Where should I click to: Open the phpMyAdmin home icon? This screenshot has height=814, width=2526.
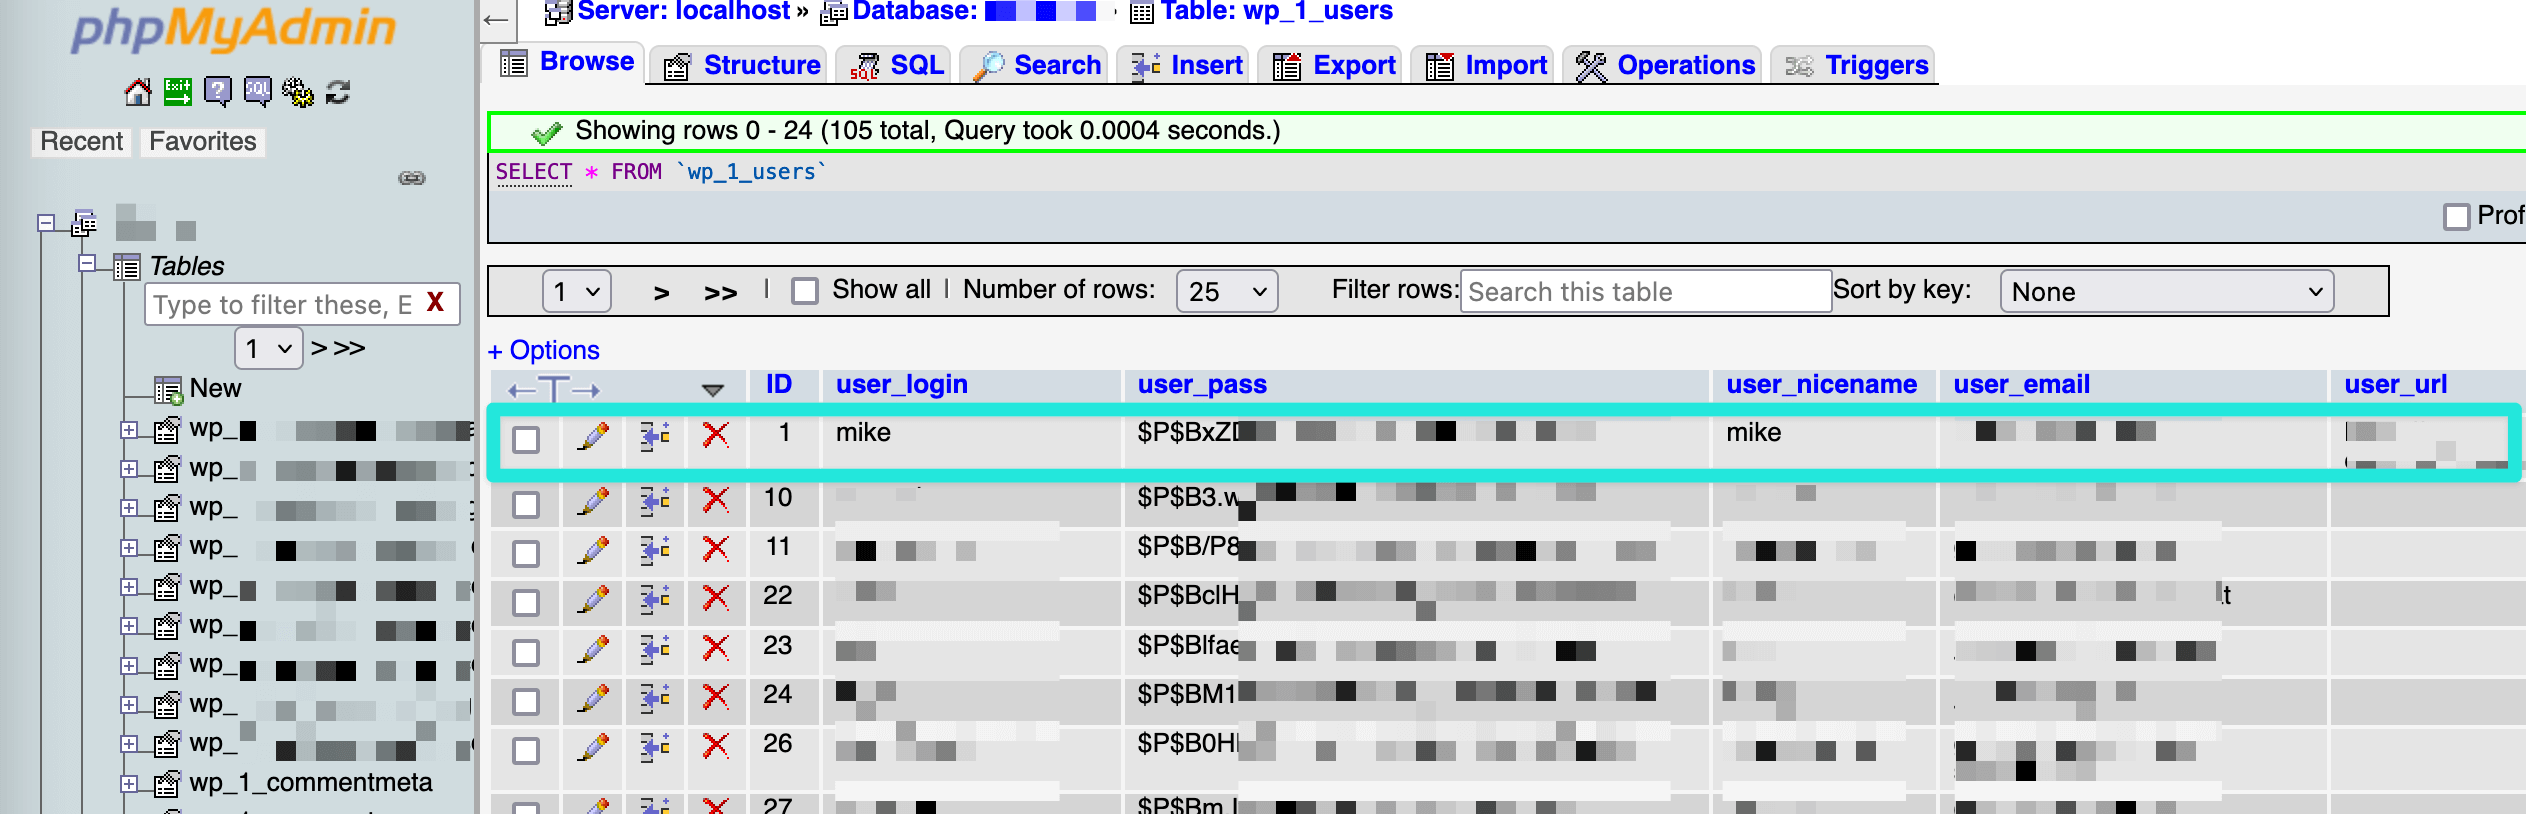137,93
